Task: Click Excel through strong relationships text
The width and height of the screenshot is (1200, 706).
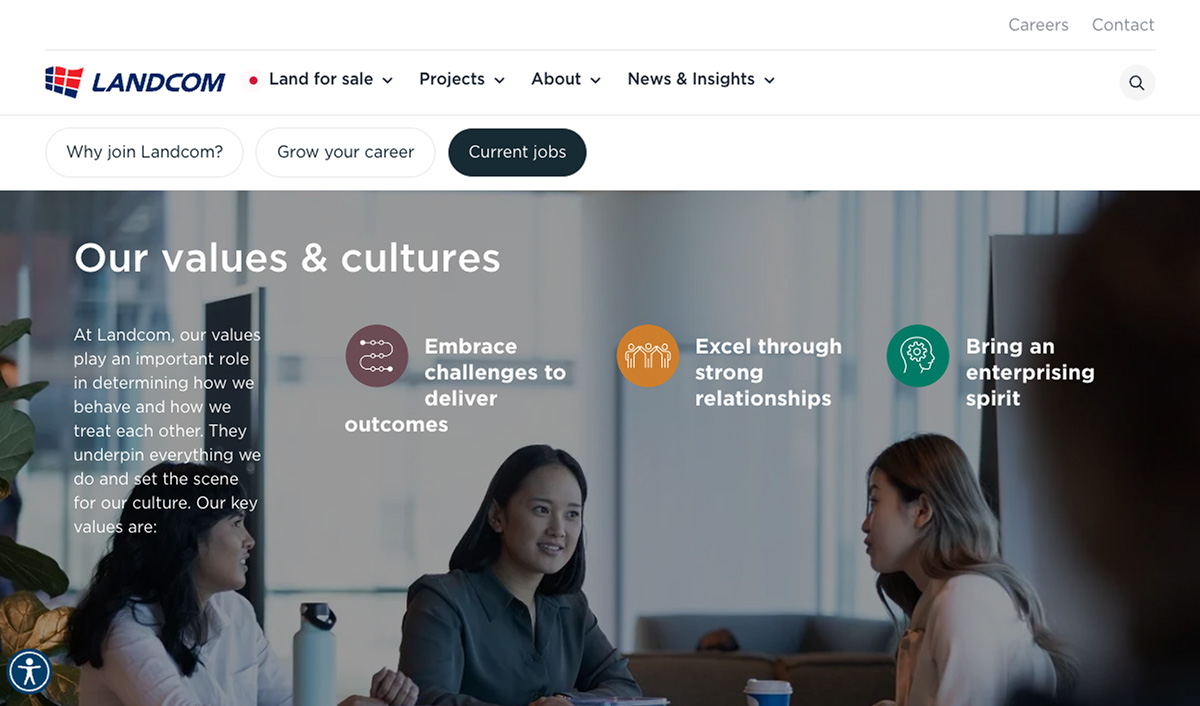Action: [x=768, y=372]
